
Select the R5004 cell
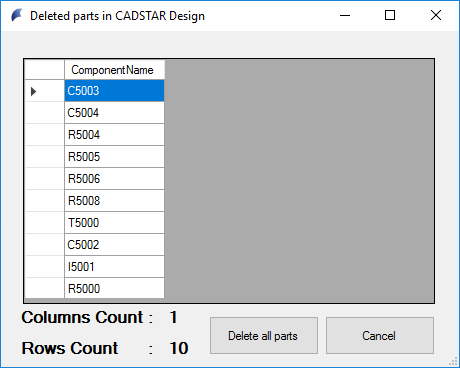(x=114, y=135)
